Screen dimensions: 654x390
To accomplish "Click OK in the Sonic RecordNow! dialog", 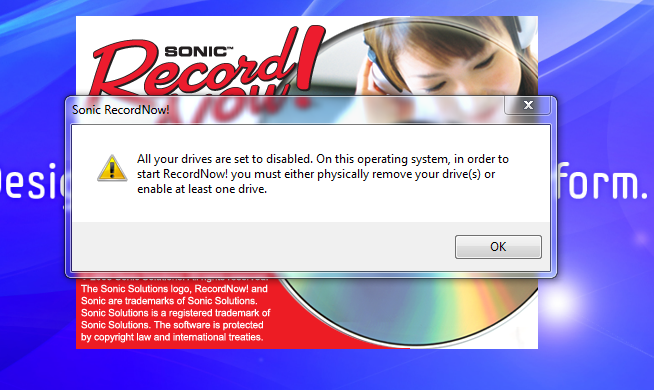I will [x=498, y=247].
